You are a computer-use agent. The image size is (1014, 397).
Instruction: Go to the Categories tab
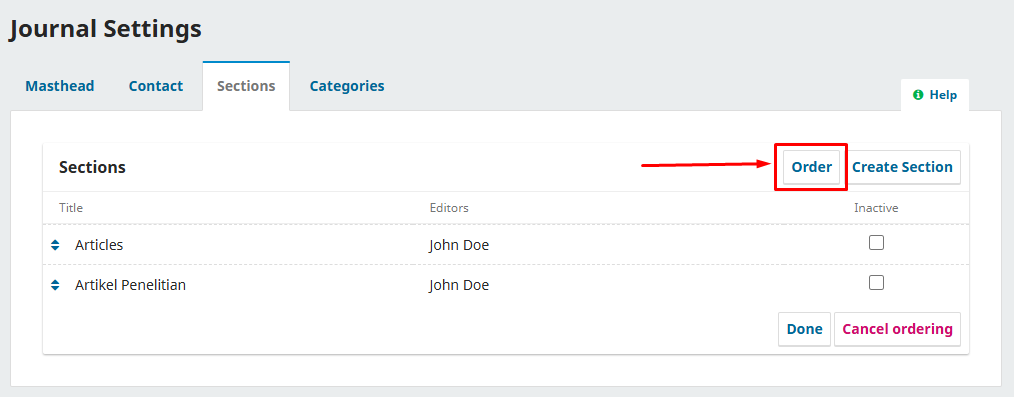click(347, 86)
